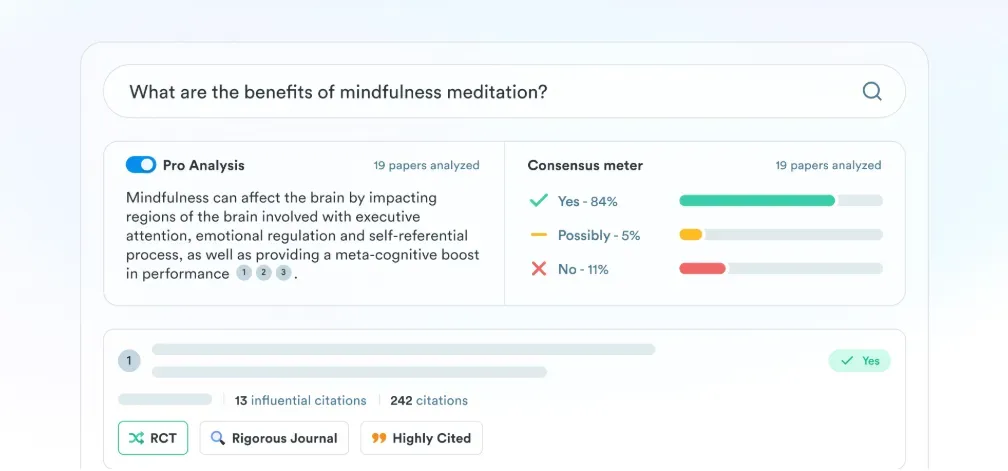Screen dimensions: 1008x471
Task: Click the yellow Possibly dash icon
Action: point(538,235)
